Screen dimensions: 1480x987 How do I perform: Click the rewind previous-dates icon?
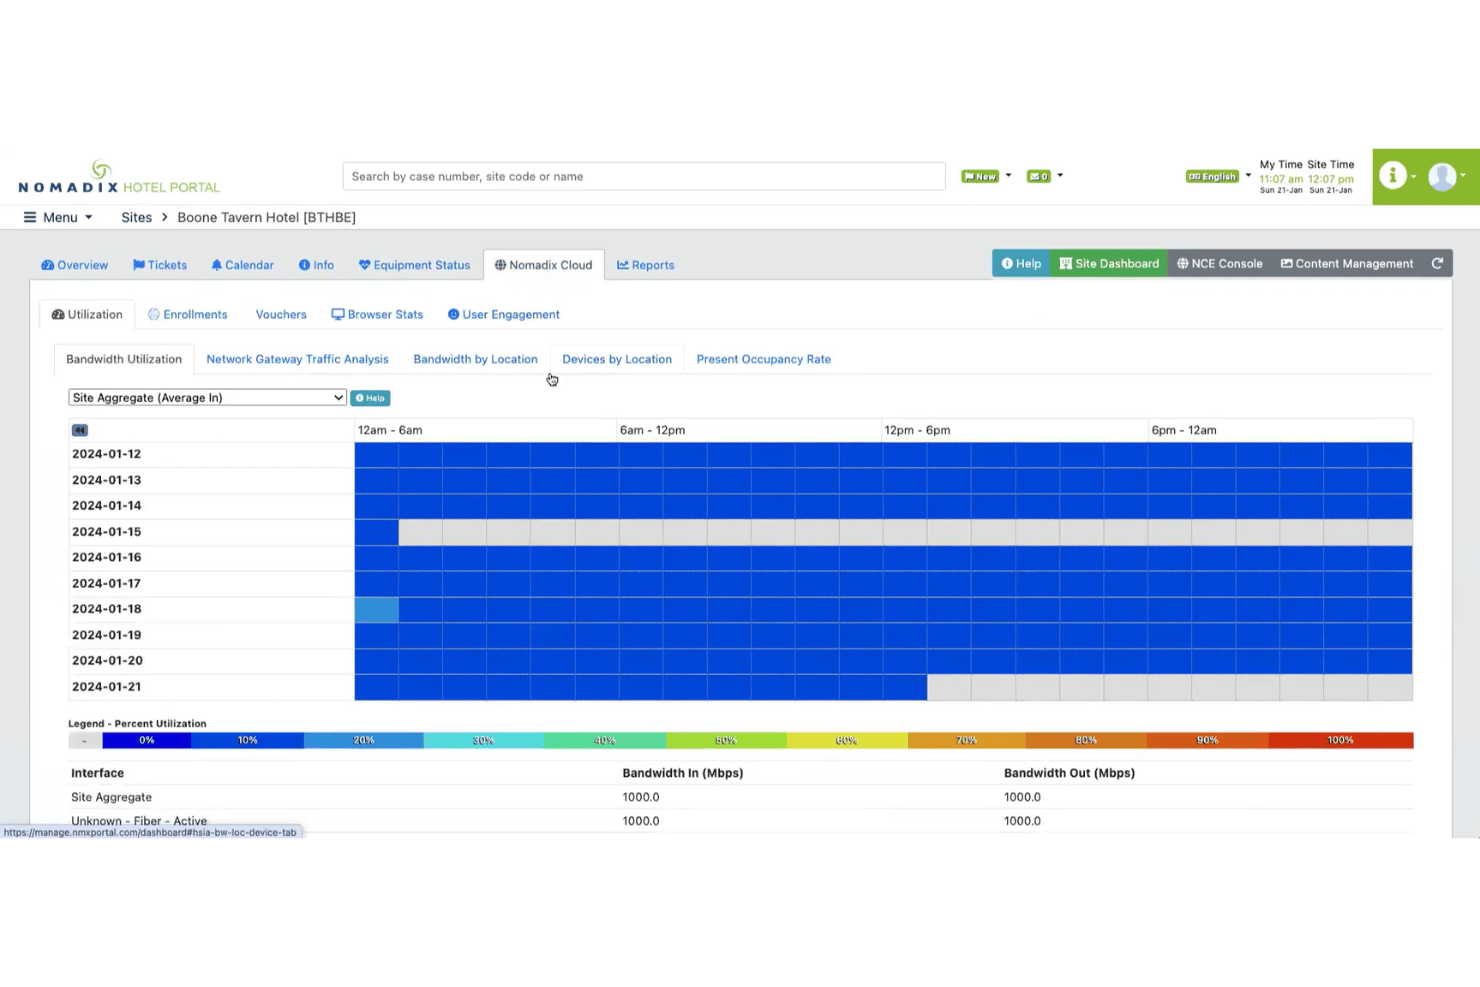coord(80,430)
